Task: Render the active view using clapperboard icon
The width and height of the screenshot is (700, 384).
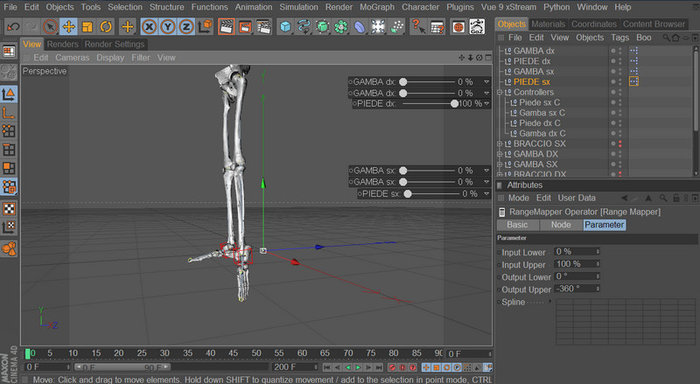Action: click(226, 27)
